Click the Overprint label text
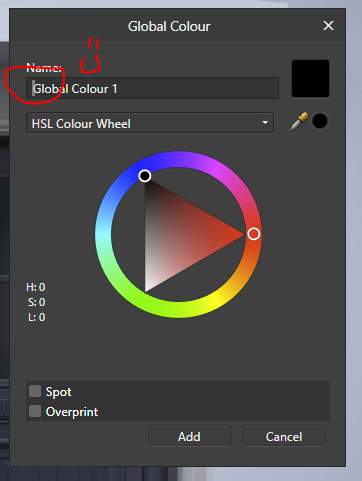The width and height of the screenshot is (362, 481). [72, 412]
